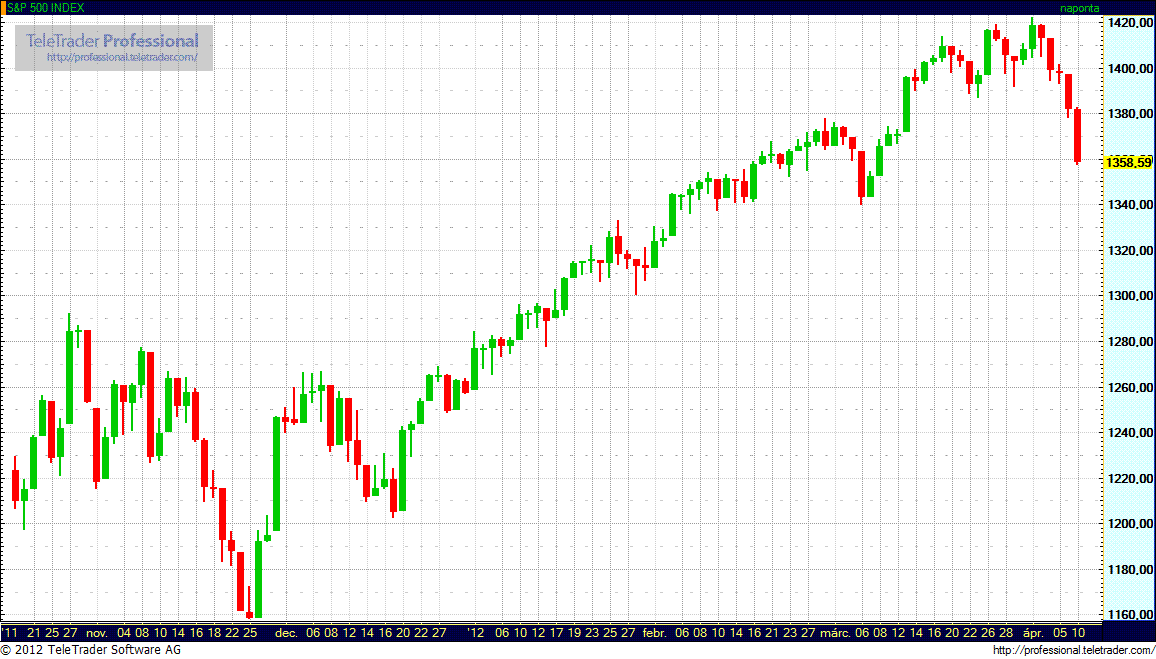Click the 1160,00 price axis label
1156x659 pixels.
point(1127,615)
